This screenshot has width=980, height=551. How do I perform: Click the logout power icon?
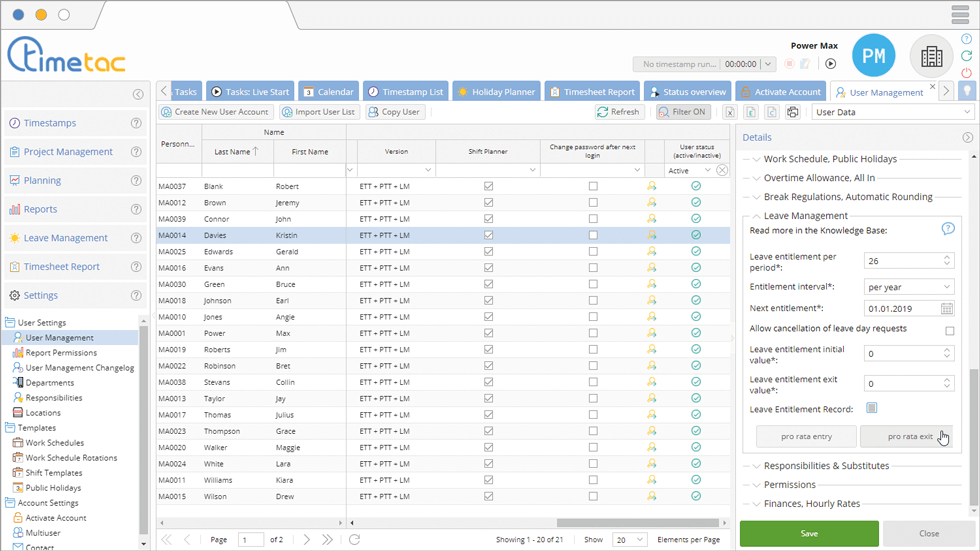[x=966, y=74]
